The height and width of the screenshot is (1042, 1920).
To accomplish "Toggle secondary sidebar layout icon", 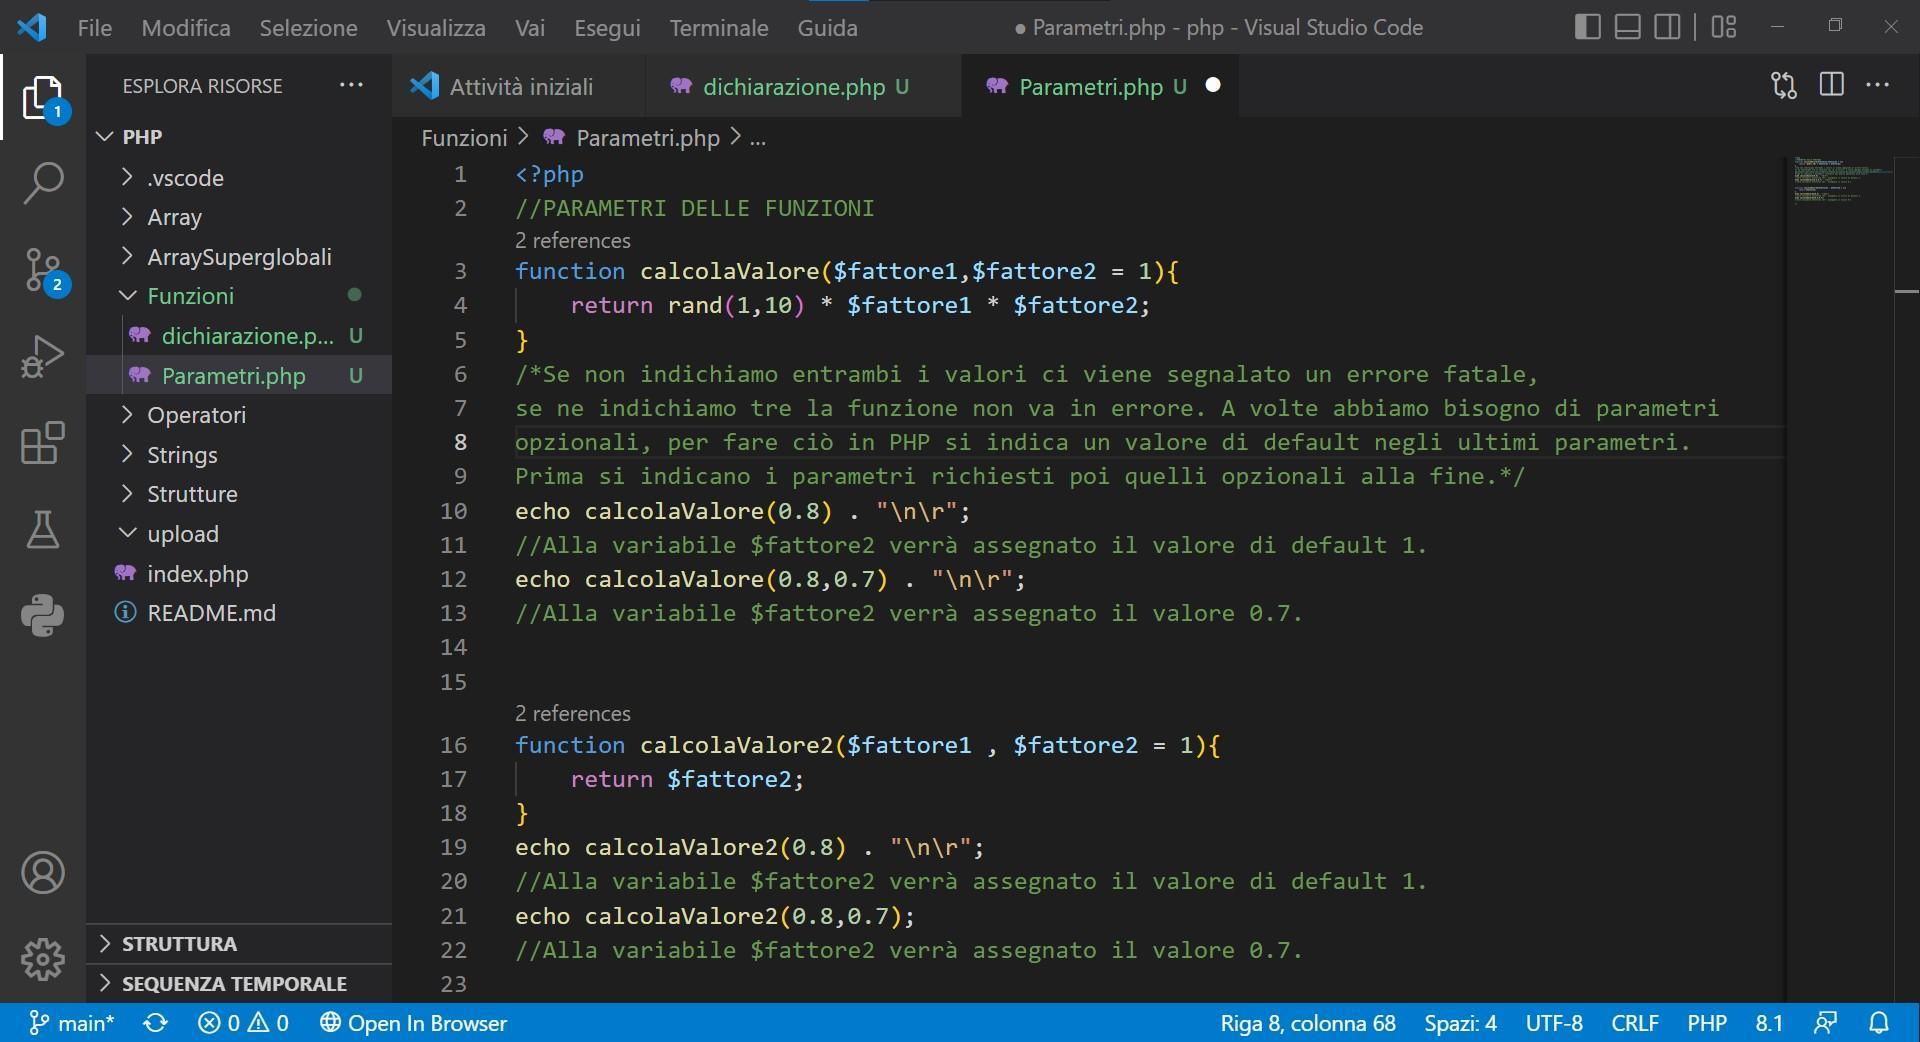I will [1667, 27].
